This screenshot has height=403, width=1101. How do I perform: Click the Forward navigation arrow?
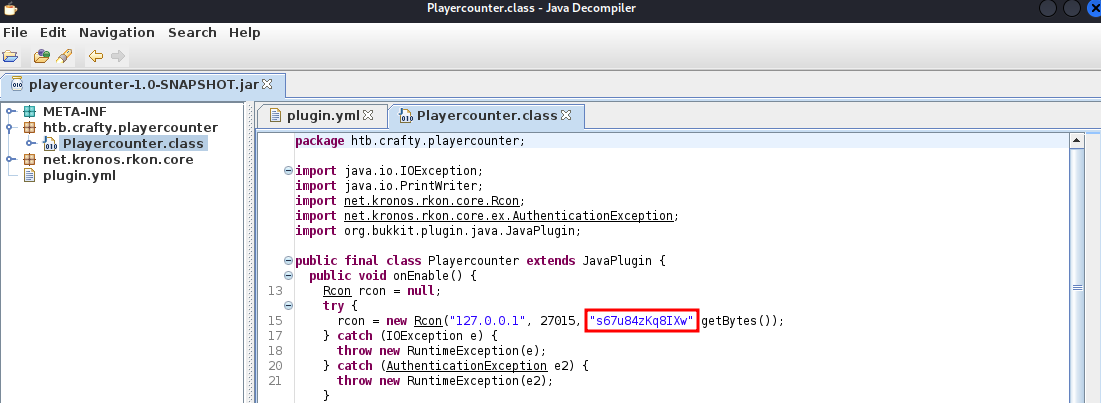click(118, 56)
